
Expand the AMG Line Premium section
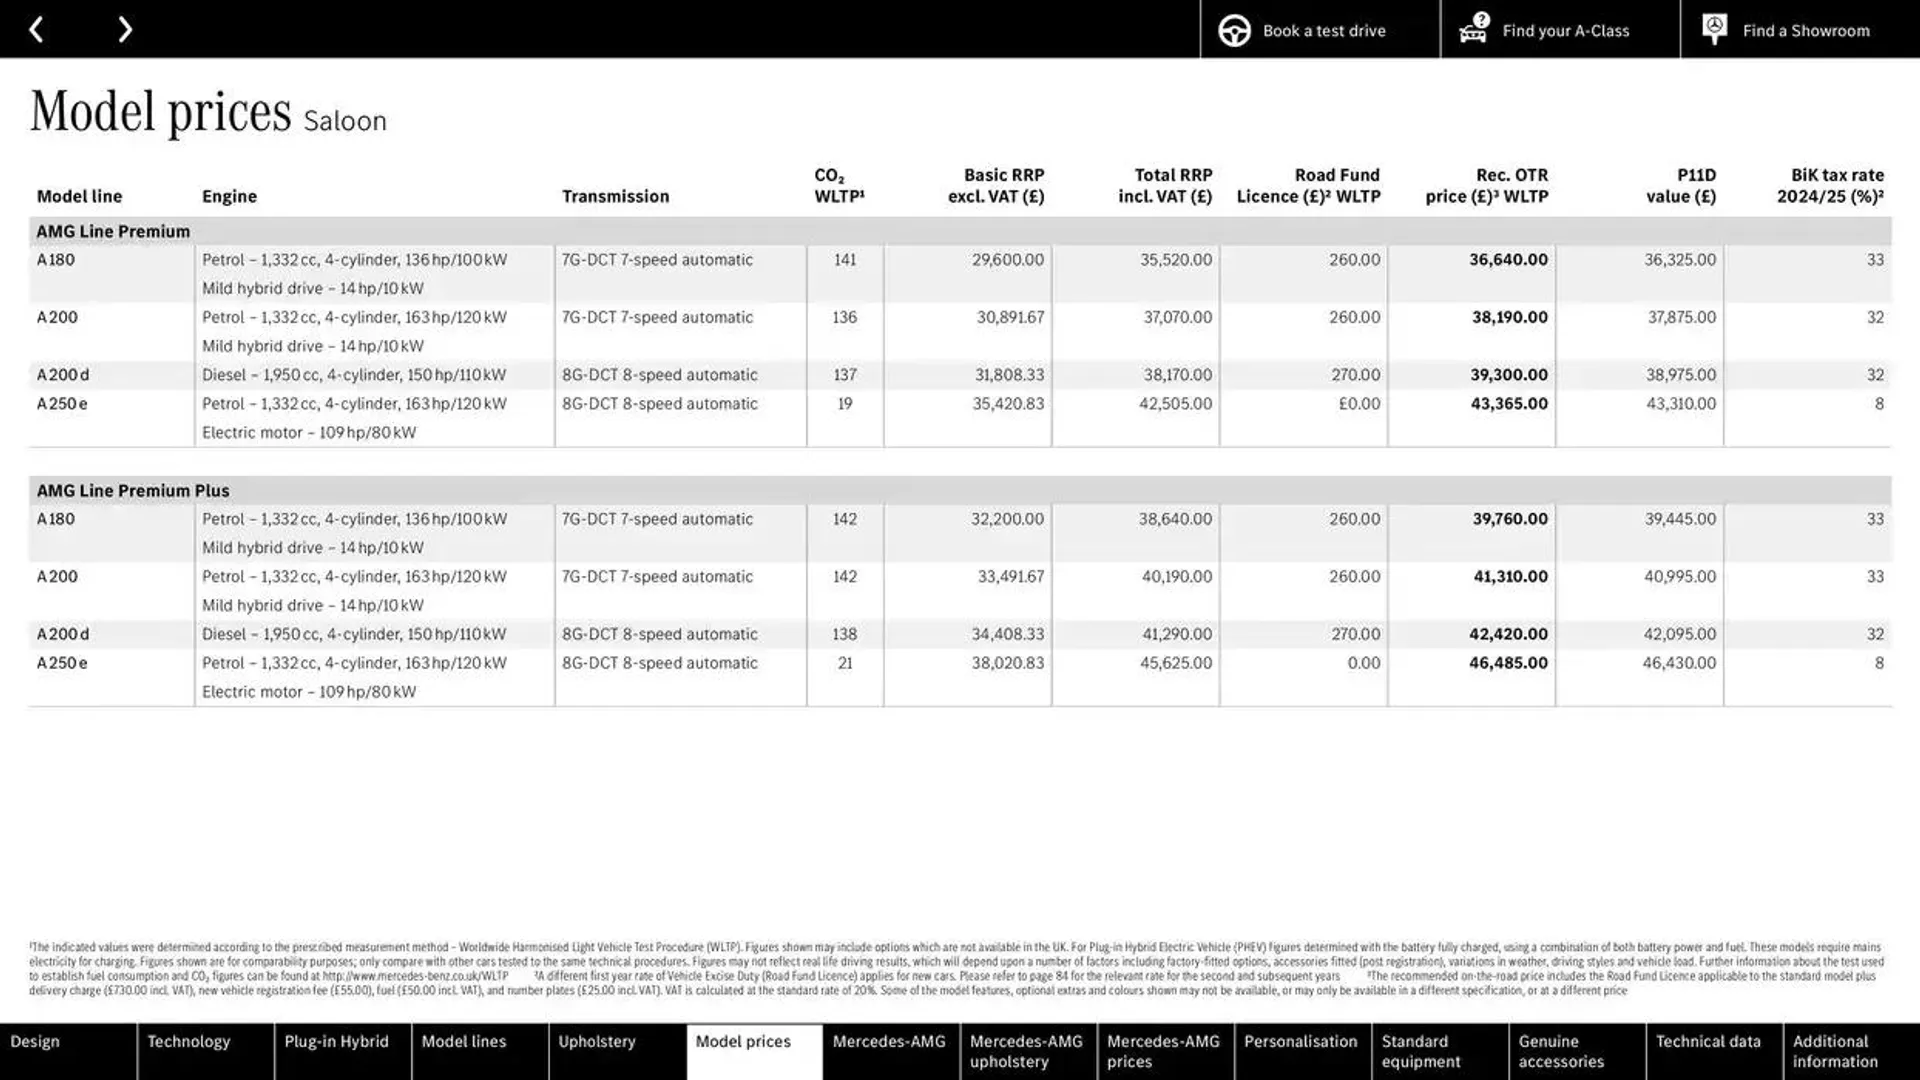[113, 231]
